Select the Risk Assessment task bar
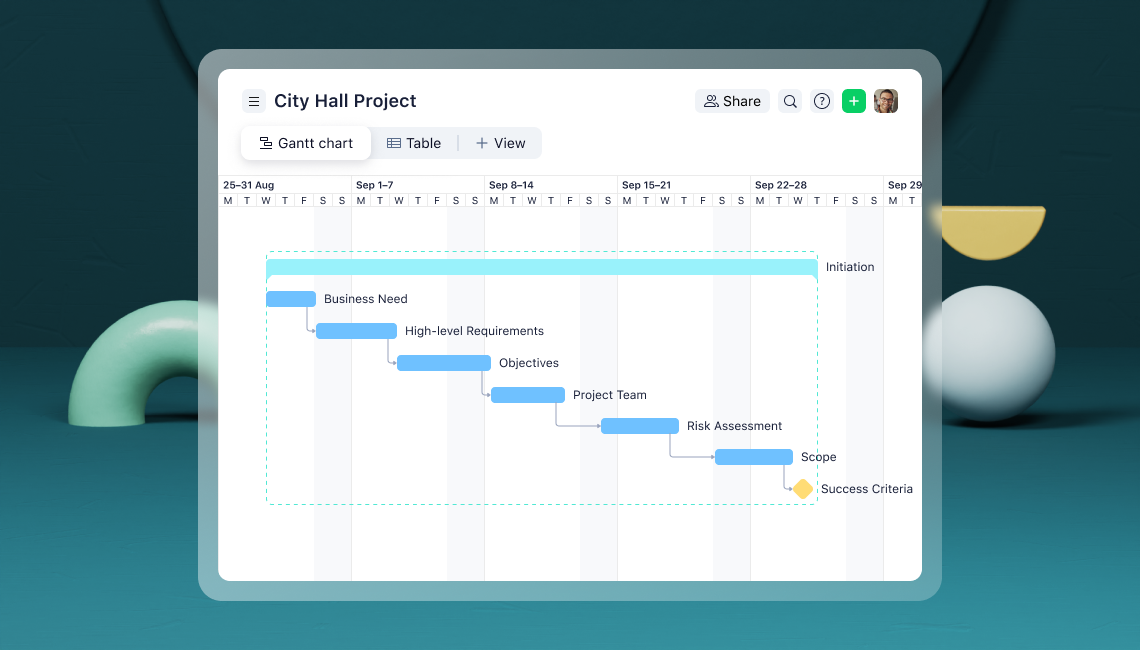The image size is (1140, 650). (x=639, y=425)
